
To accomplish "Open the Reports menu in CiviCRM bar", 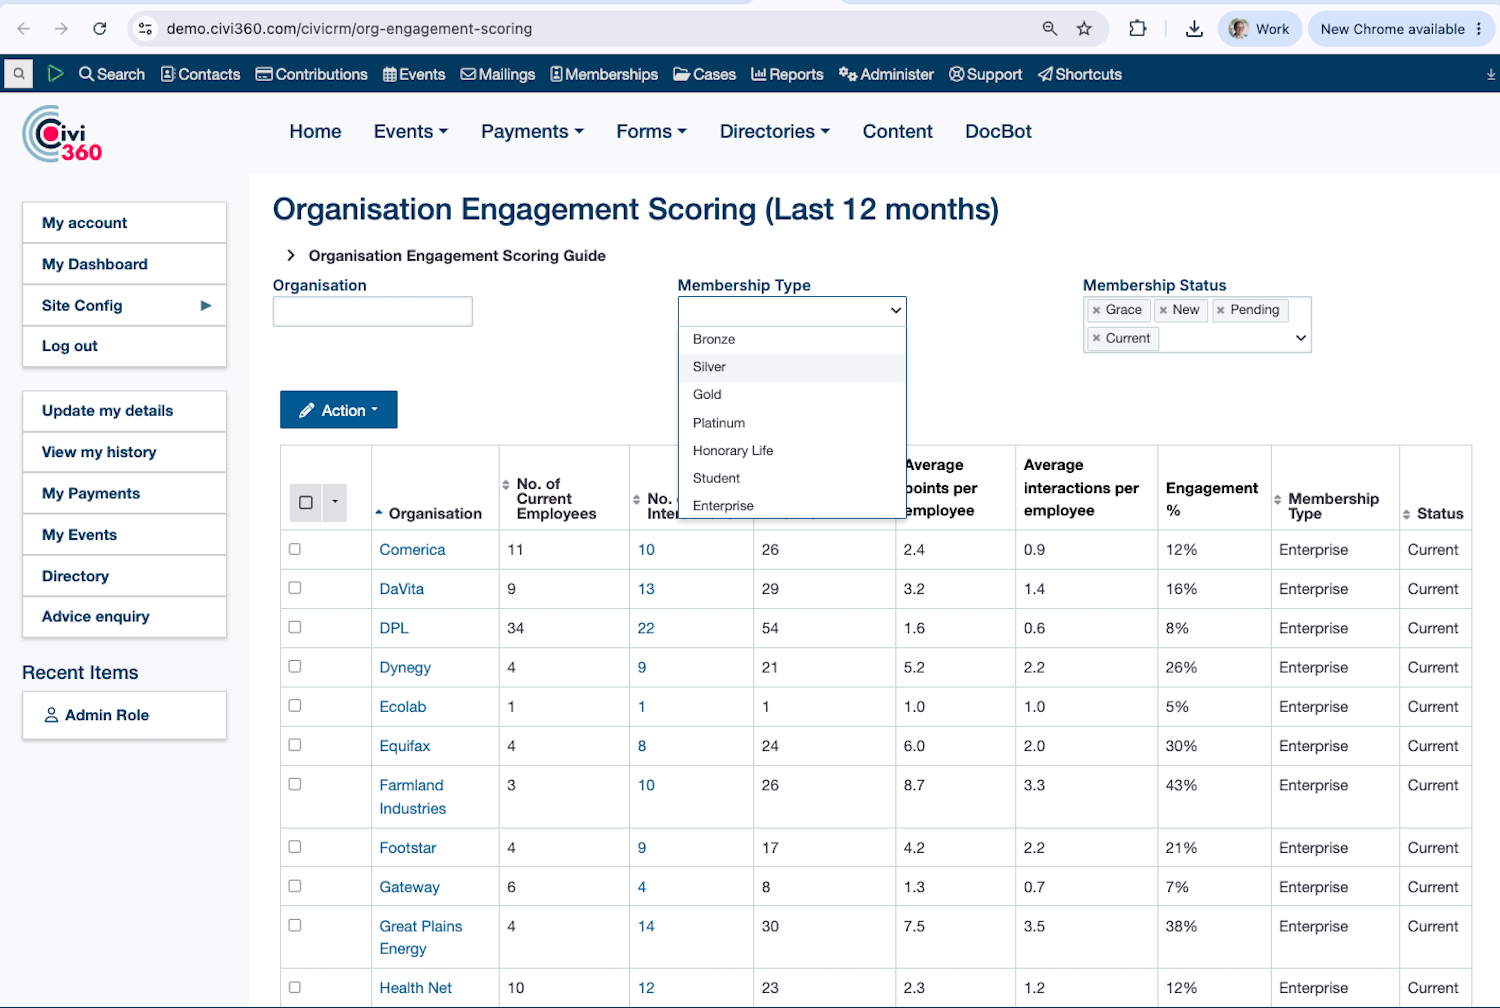I will [787, 74].
